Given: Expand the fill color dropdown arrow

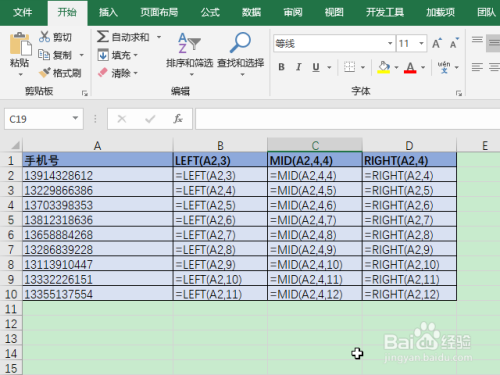Looking at the screenshot, I should click(x=396, y=67).
